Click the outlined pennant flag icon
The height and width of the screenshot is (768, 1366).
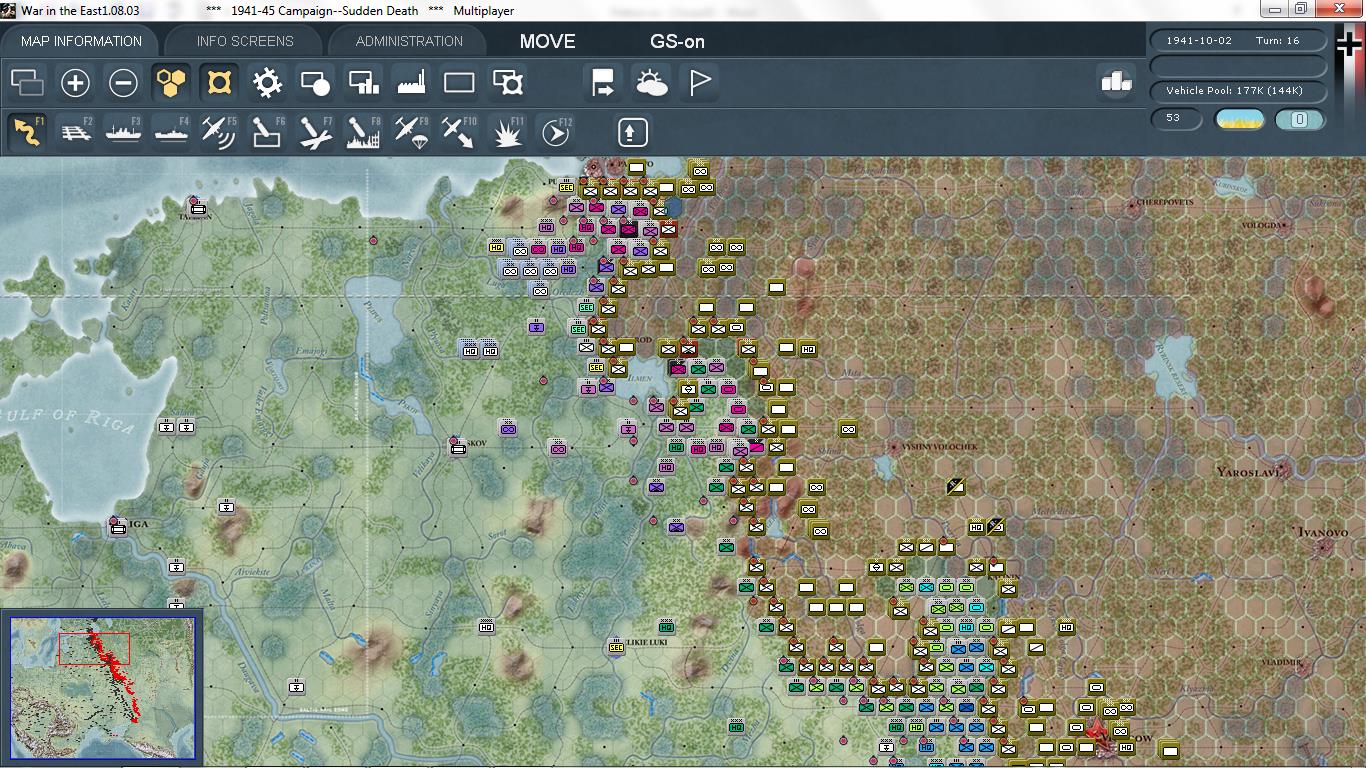click(x=700, y=82)
